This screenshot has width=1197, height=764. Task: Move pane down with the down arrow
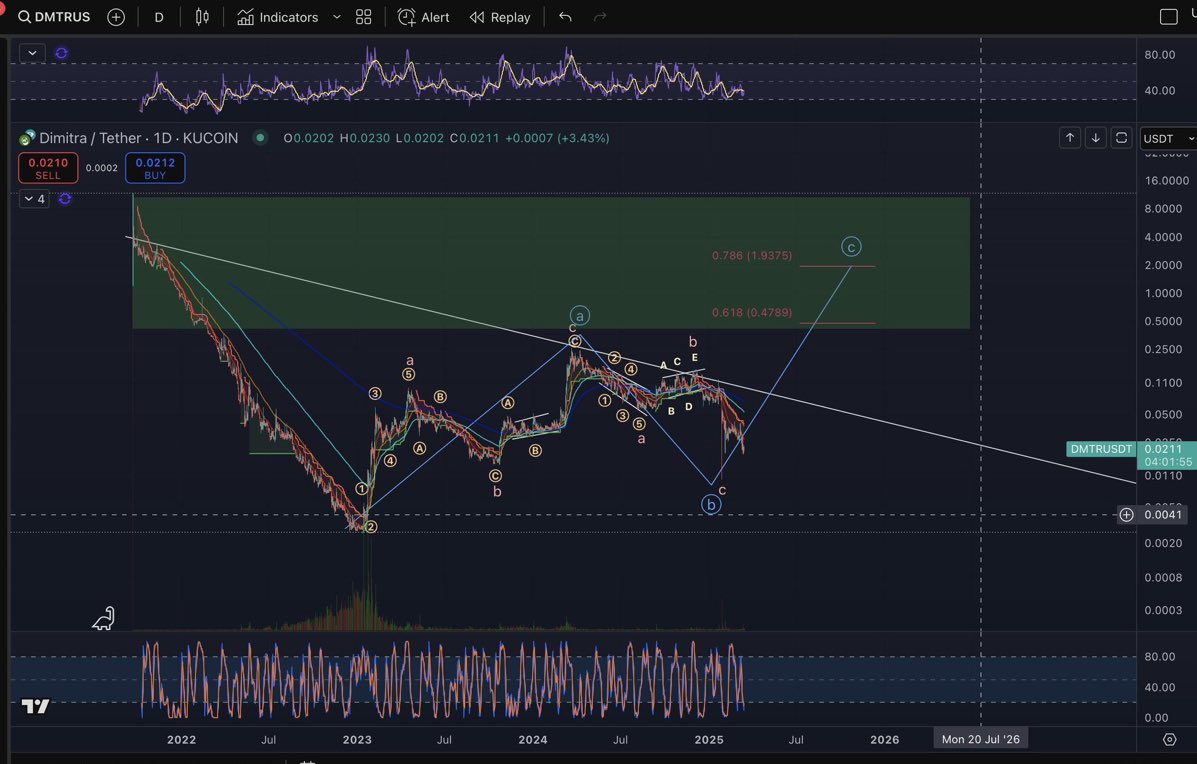coord(1095,137)
